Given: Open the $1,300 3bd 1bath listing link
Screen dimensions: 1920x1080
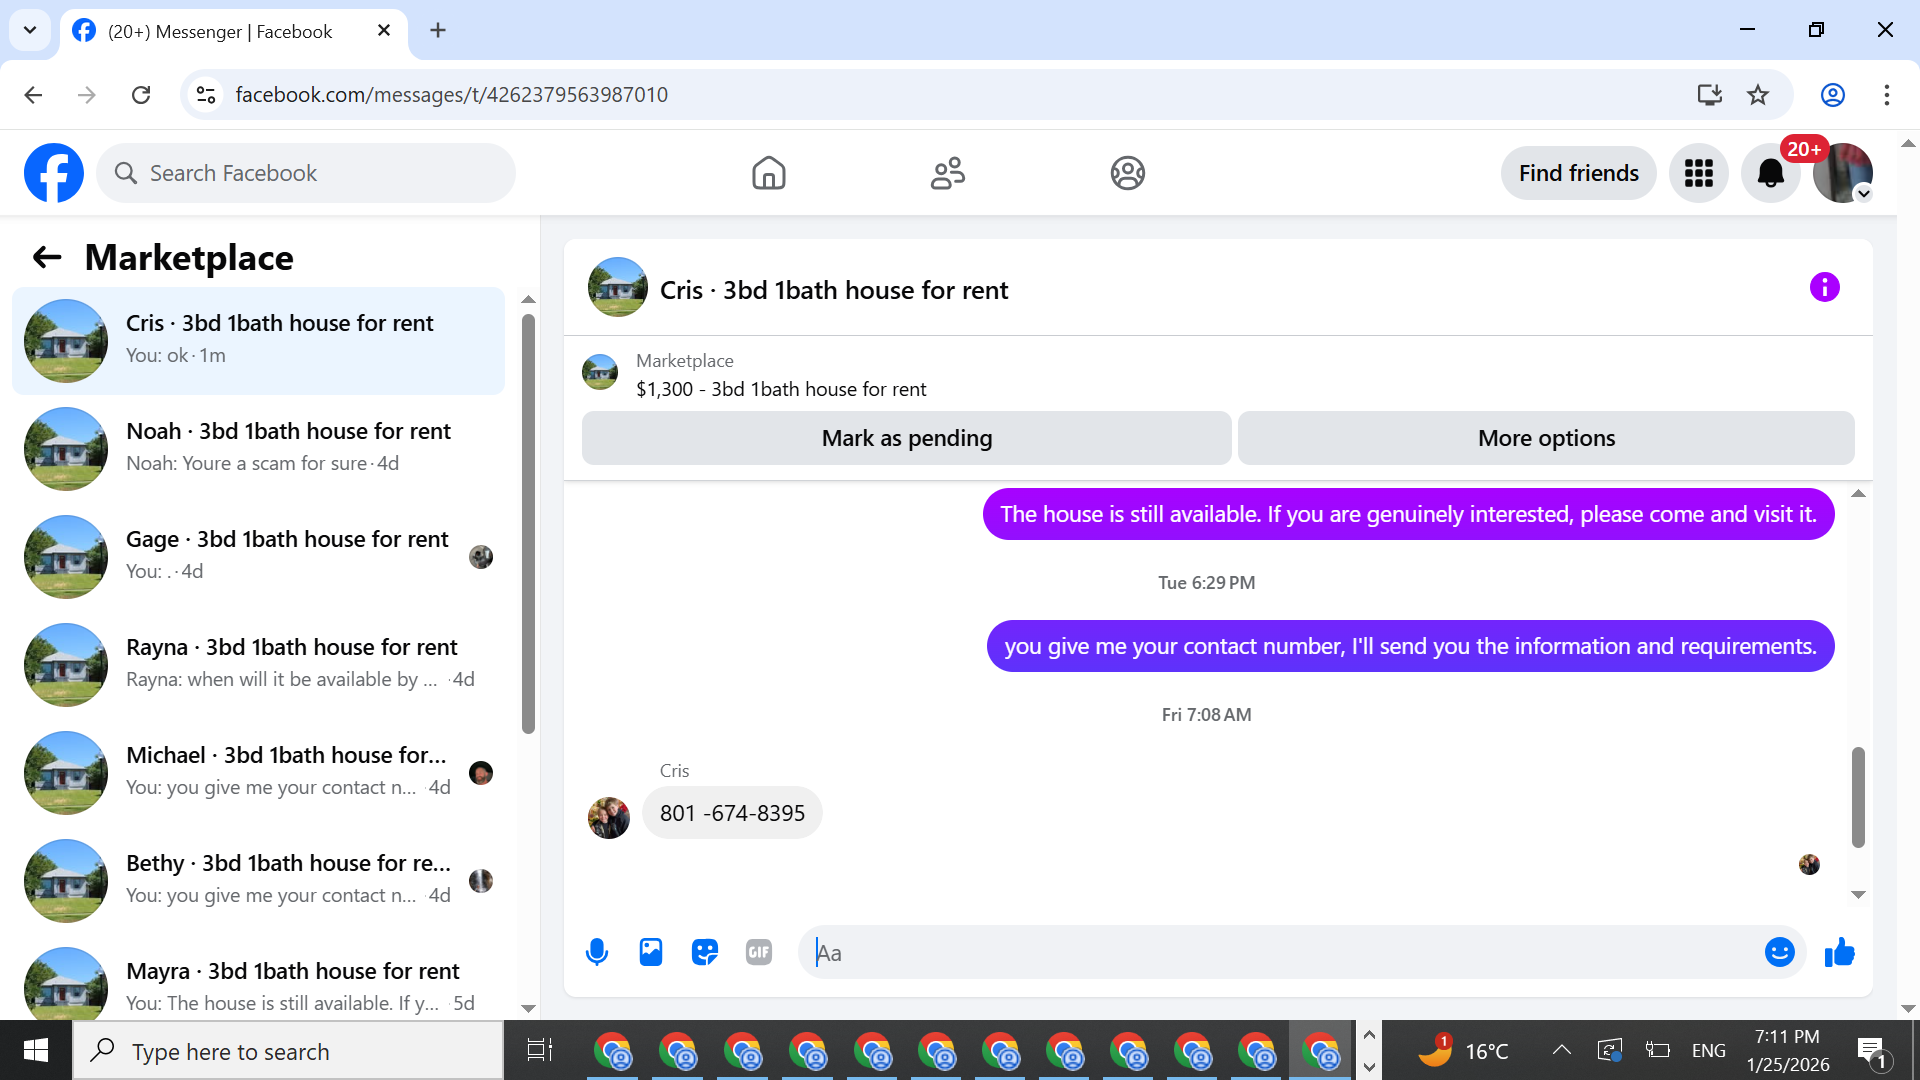Looking at the screenshot, I should click(x=781, y=389).
